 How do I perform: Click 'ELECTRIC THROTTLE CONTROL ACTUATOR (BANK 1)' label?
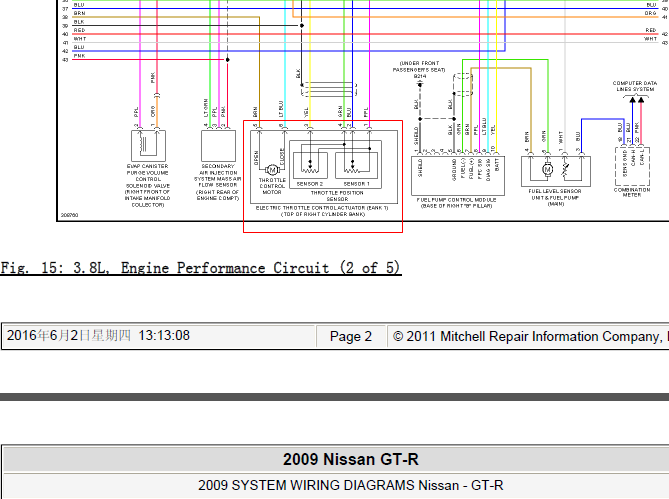point(322,208)
